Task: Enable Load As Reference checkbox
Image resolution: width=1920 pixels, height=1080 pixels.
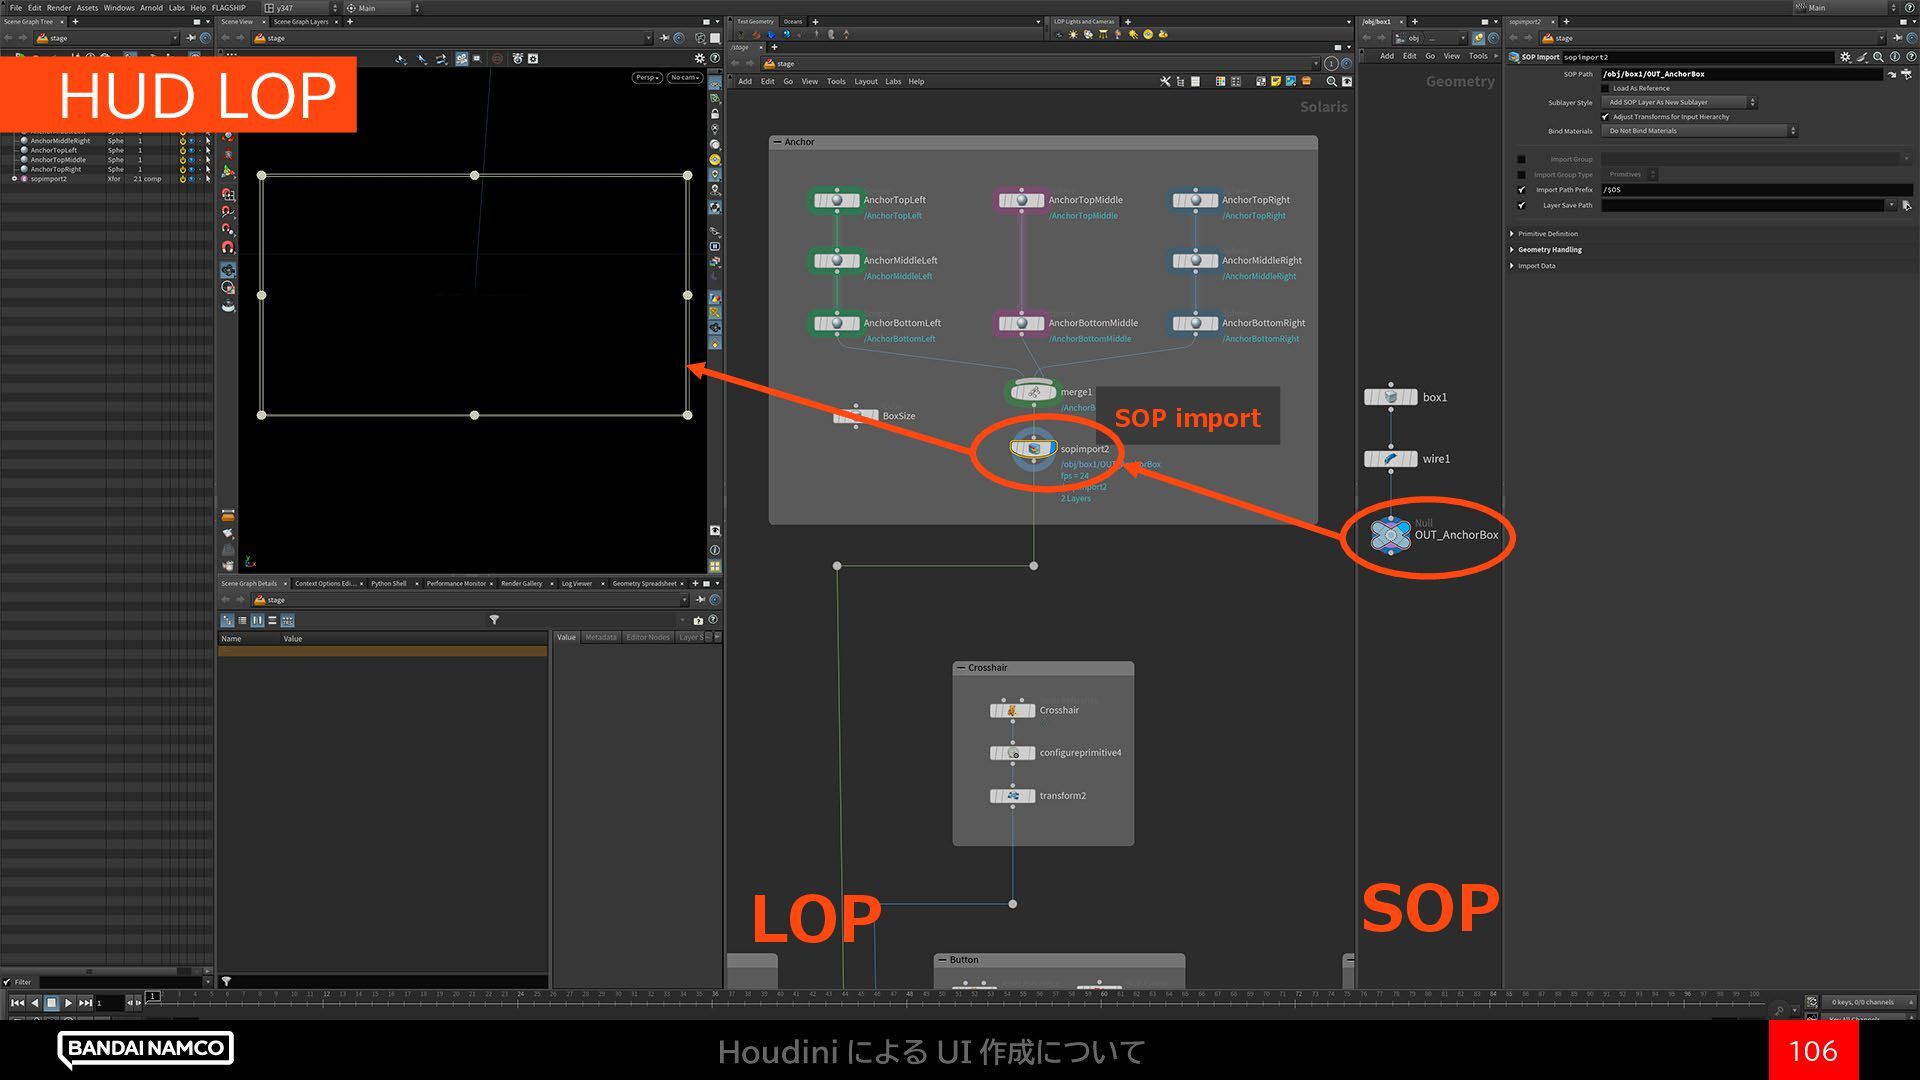Action: [1606, 88]
